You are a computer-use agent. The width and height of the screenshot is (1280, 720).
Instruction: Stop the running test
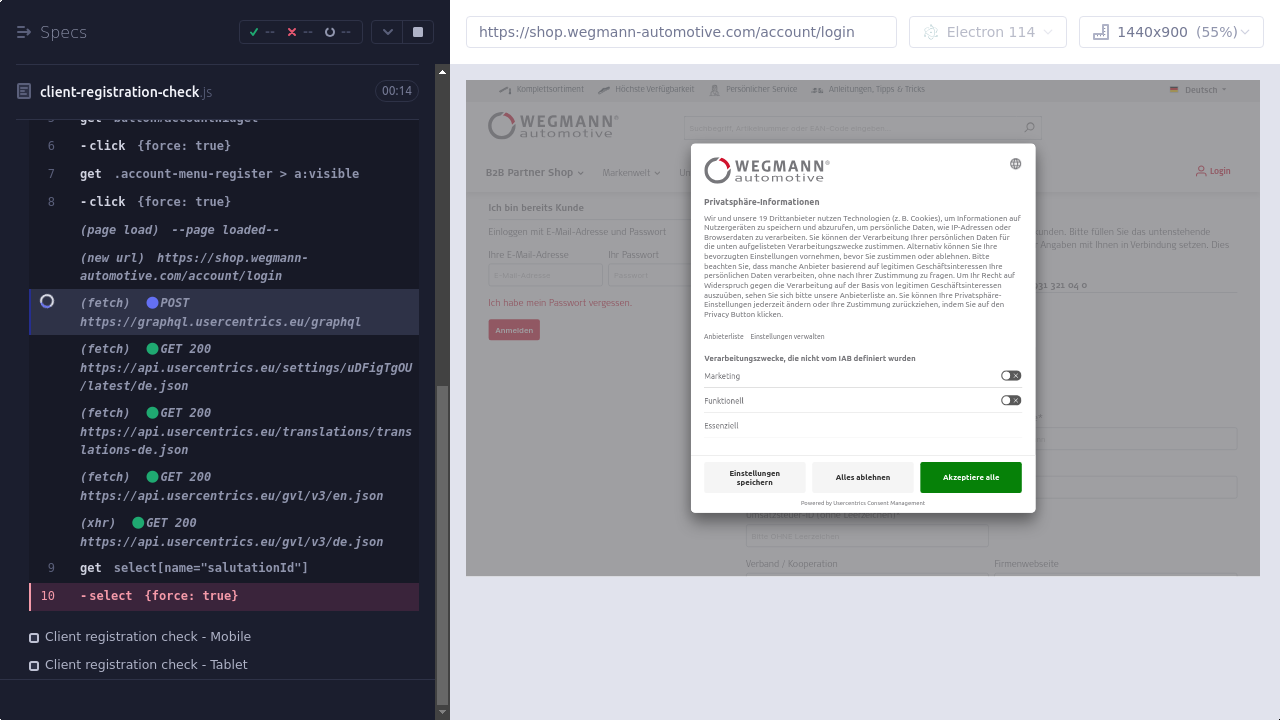coord(418,32)
